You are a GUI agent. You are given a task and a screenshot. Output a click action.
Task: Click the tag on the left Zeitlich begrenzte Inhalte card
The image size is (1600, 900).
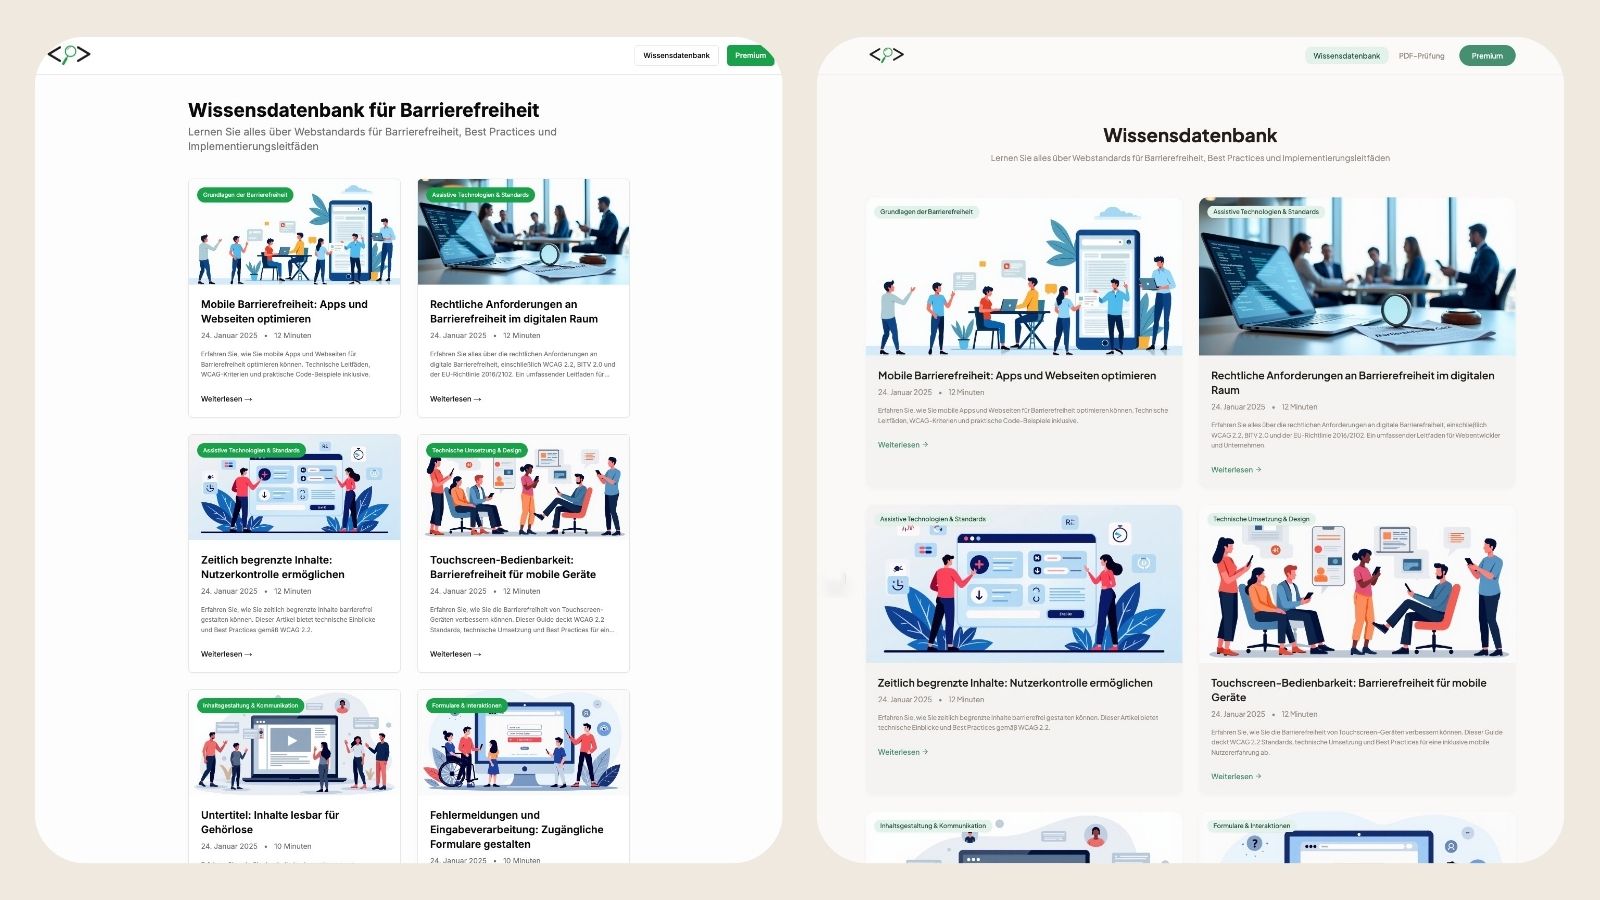pyautogui.click(x=251, y=450)
